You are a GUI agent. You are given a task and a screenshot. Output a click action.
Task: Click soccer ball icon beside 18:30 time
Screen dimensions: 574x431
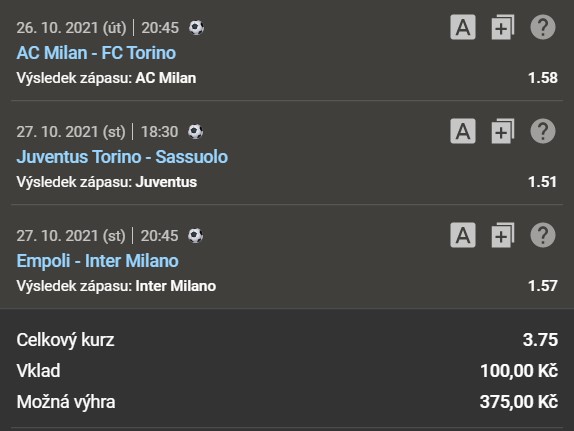tap(195, 131)
